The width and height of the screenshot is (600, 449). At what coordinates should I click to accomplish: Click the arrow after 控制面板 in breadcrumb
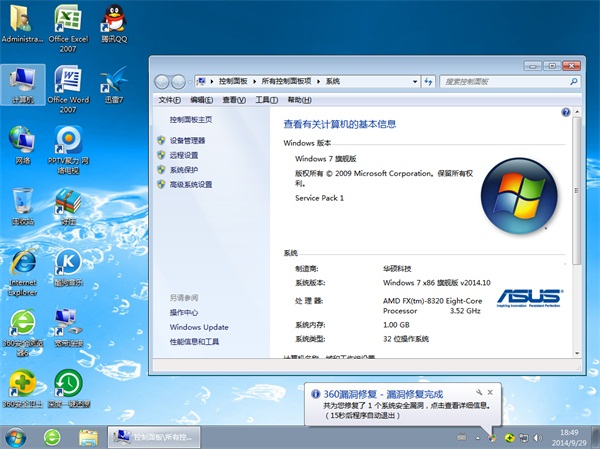[x=240, y=81]
